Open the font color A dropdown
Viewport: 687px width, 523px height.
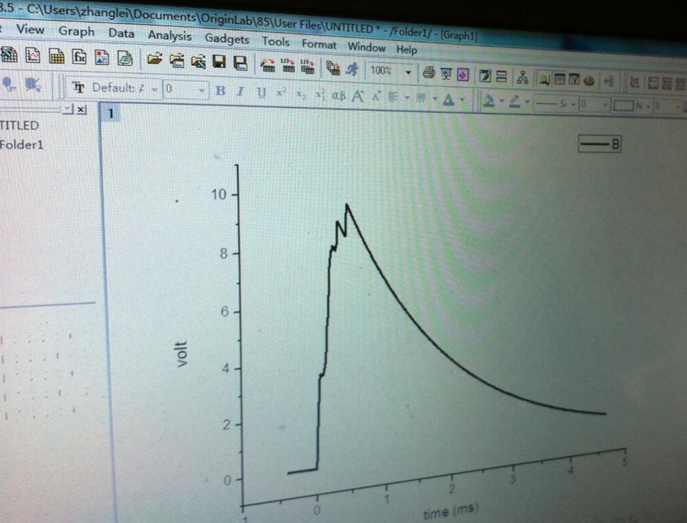(x=461, y=99)
